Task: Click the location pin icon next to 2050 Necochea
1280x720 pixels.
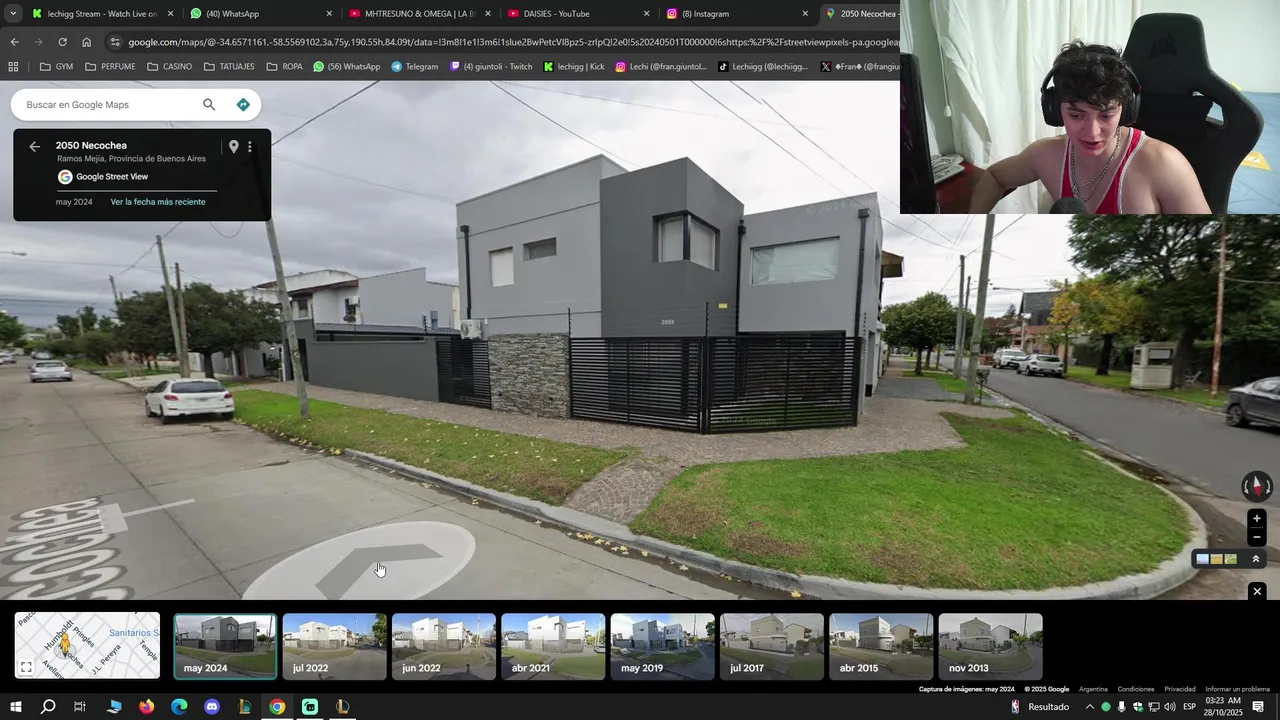Action: click(233, 147)
